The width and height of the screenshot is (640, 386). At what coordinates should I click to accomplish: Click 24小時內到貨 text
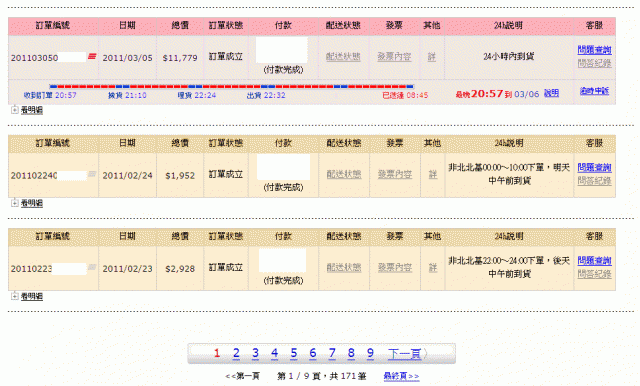pos(509,57)
